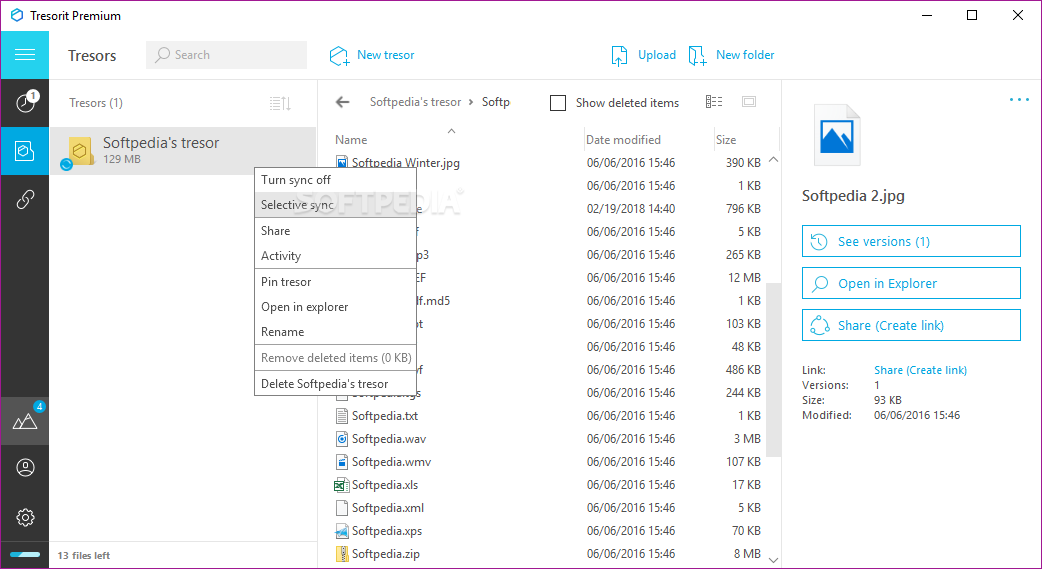Click the sort tresors icon
The image size is (1042, 569).
[280, 103]
